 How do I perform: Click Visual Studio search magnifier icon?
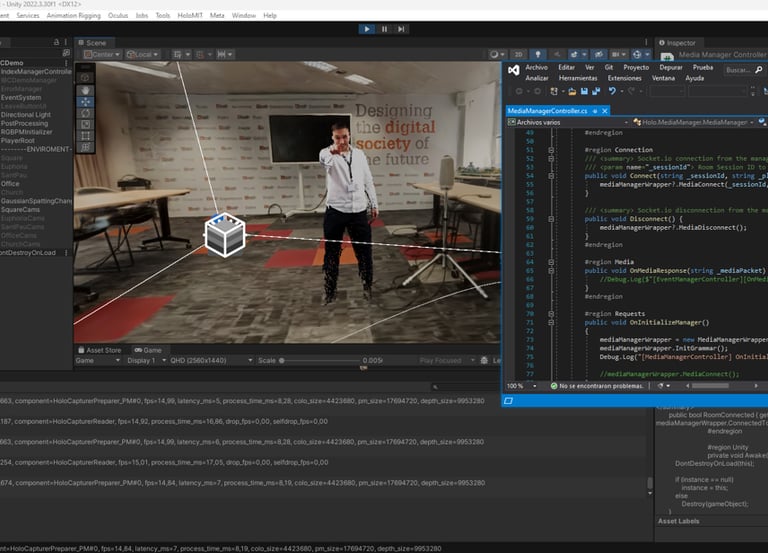click(x=759, y=70)
